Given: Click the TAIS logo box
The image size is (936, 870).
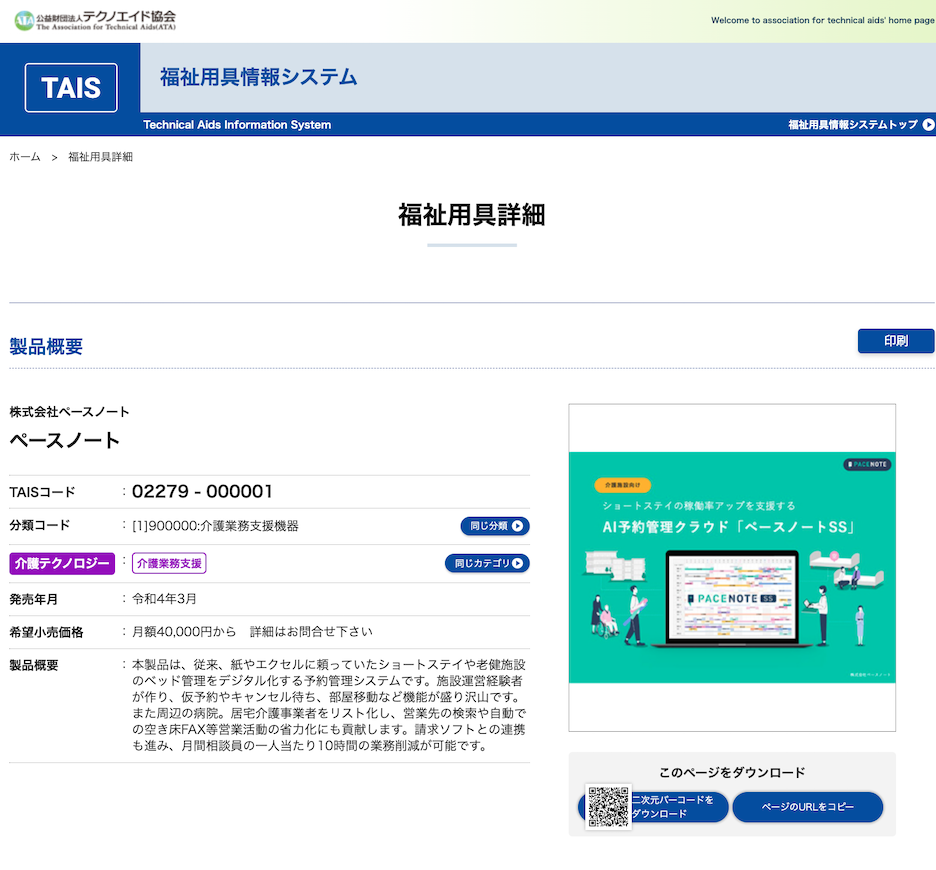Looking at the screenshot, I should point(71,88).
